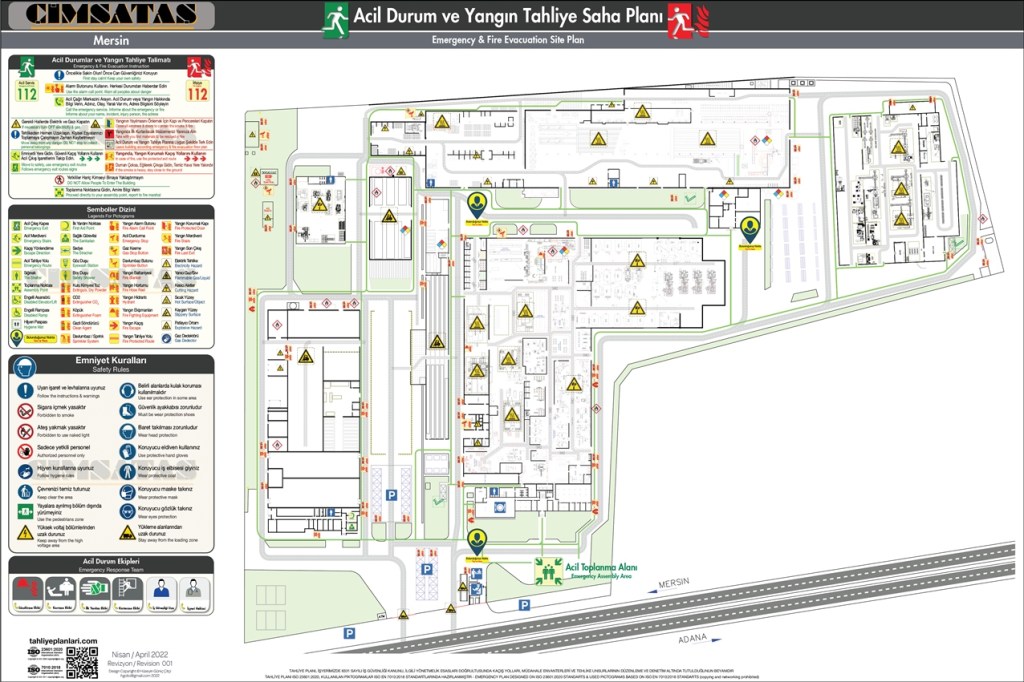Click the QR code at bottom left
Image resolution: width=1024 pixels, height=682 pixels.
pos(82,662)
